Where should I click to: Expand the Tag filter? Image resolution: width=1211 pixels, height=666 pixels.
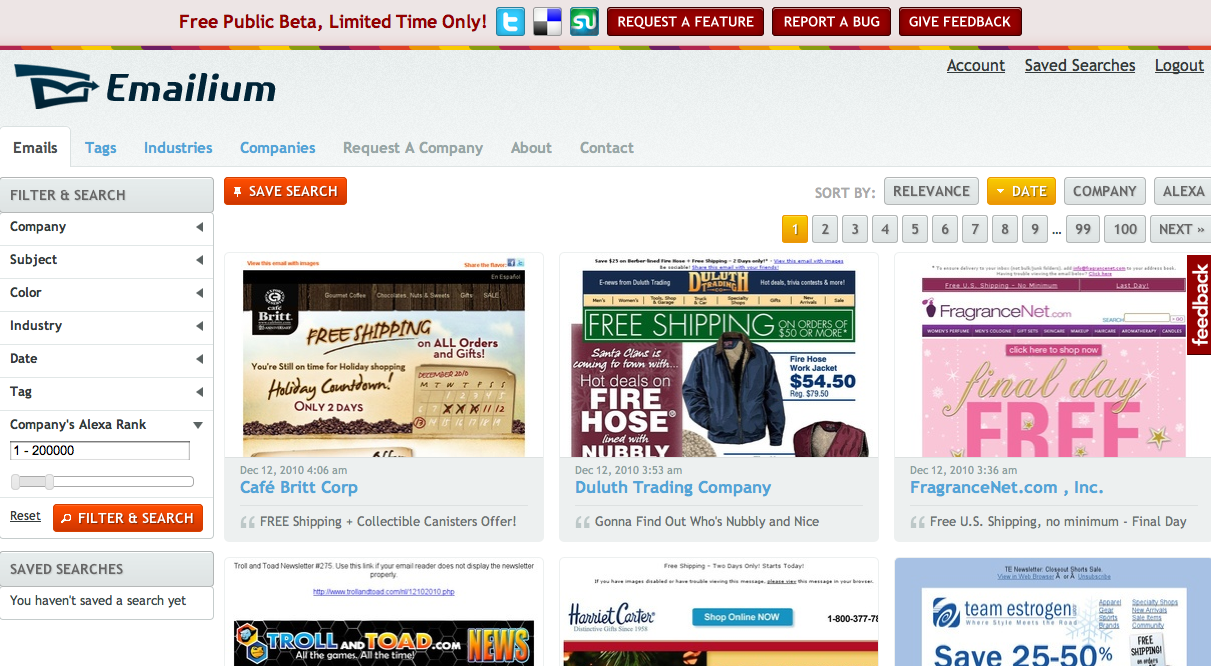point(107,392)
